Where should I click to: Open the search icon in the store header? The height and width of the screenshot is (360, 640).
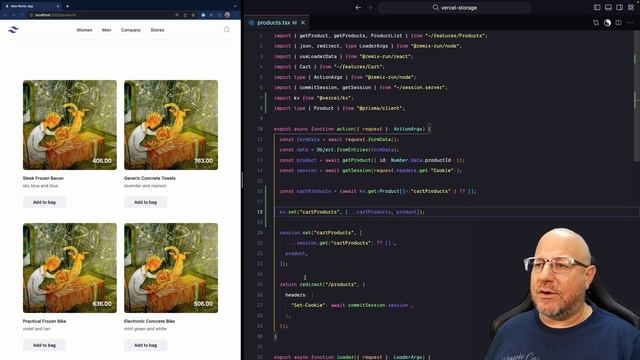(x=227, y=30)
